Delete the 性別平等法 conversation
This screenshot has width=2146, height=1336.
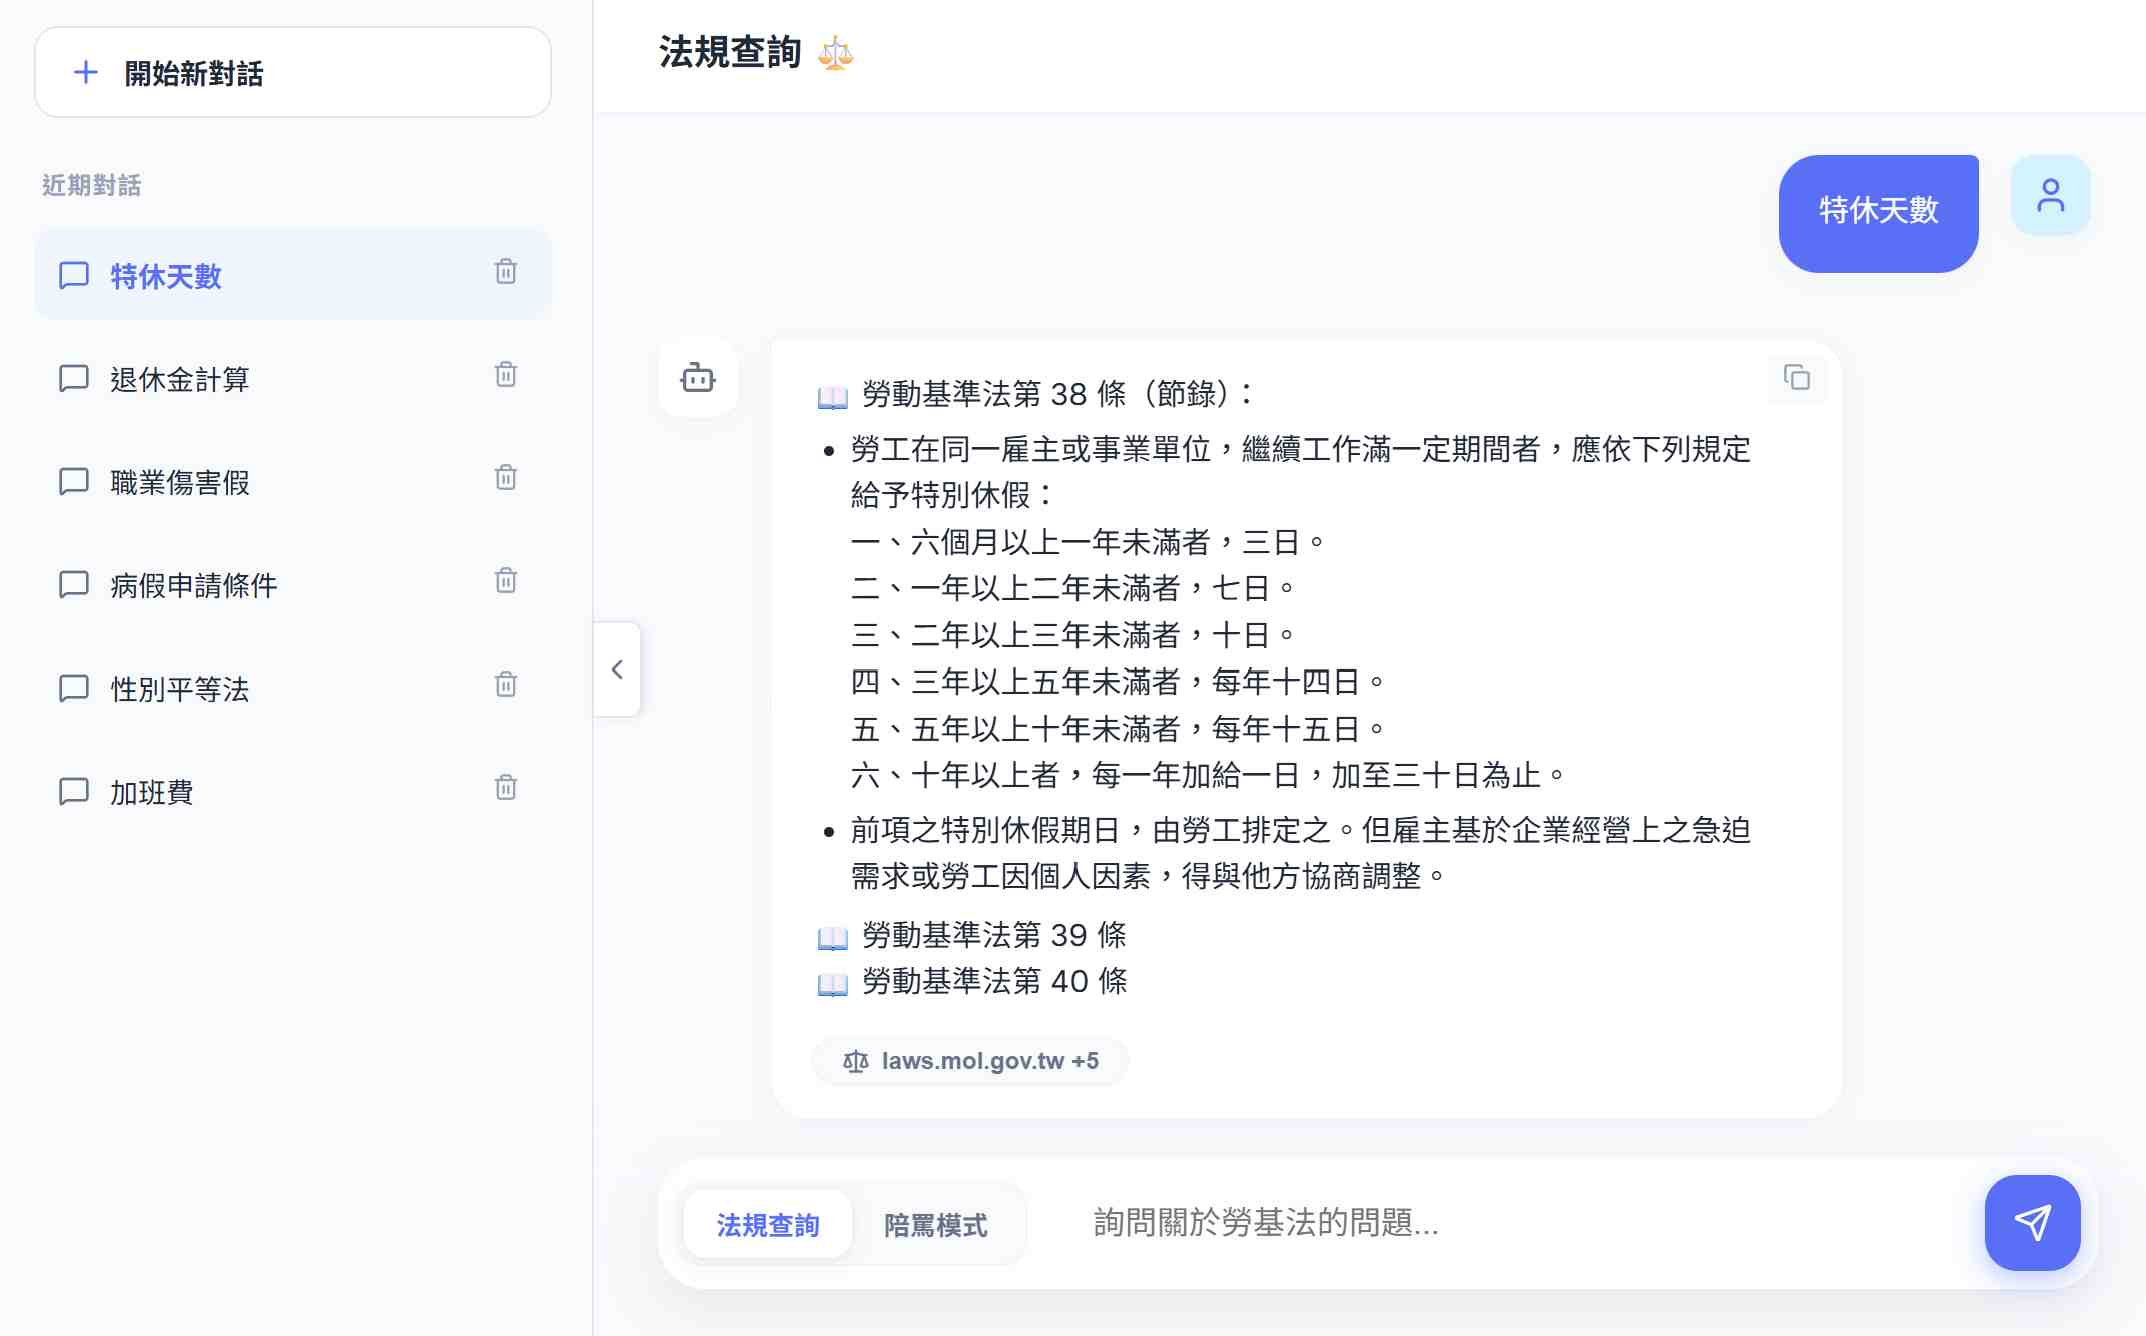click(x=506, y=685)
